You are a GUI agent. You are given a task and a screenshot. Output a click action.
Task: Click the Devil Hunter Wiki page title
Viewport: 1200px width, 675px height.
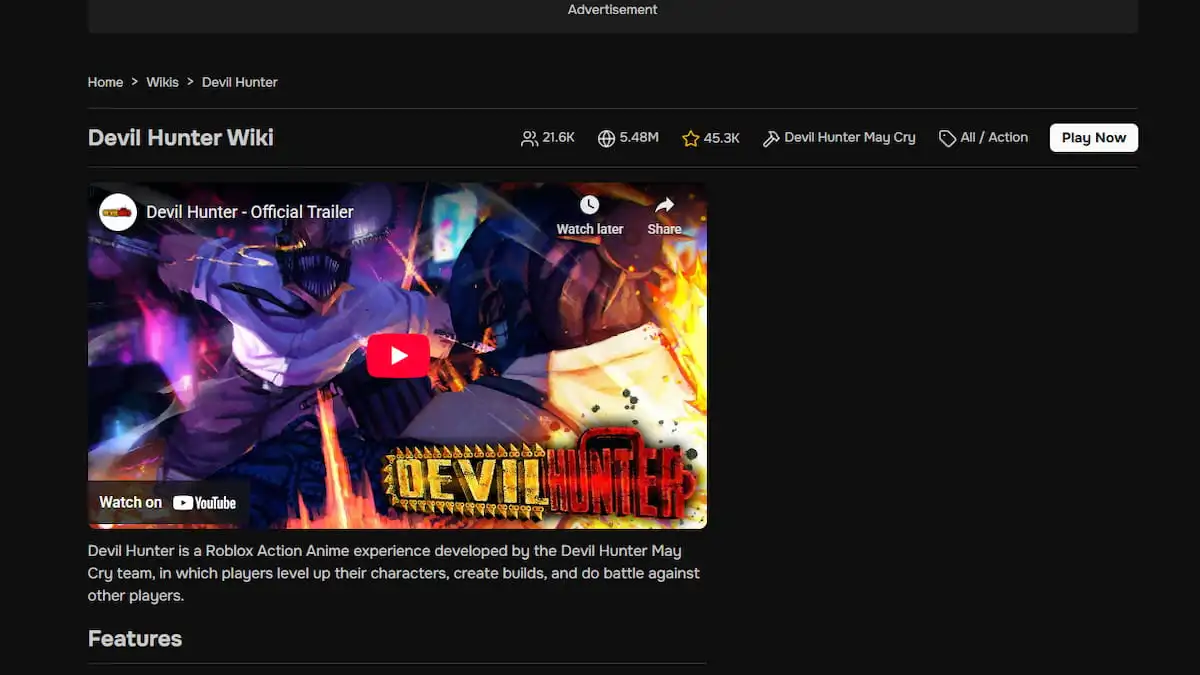tap(181, 138)
